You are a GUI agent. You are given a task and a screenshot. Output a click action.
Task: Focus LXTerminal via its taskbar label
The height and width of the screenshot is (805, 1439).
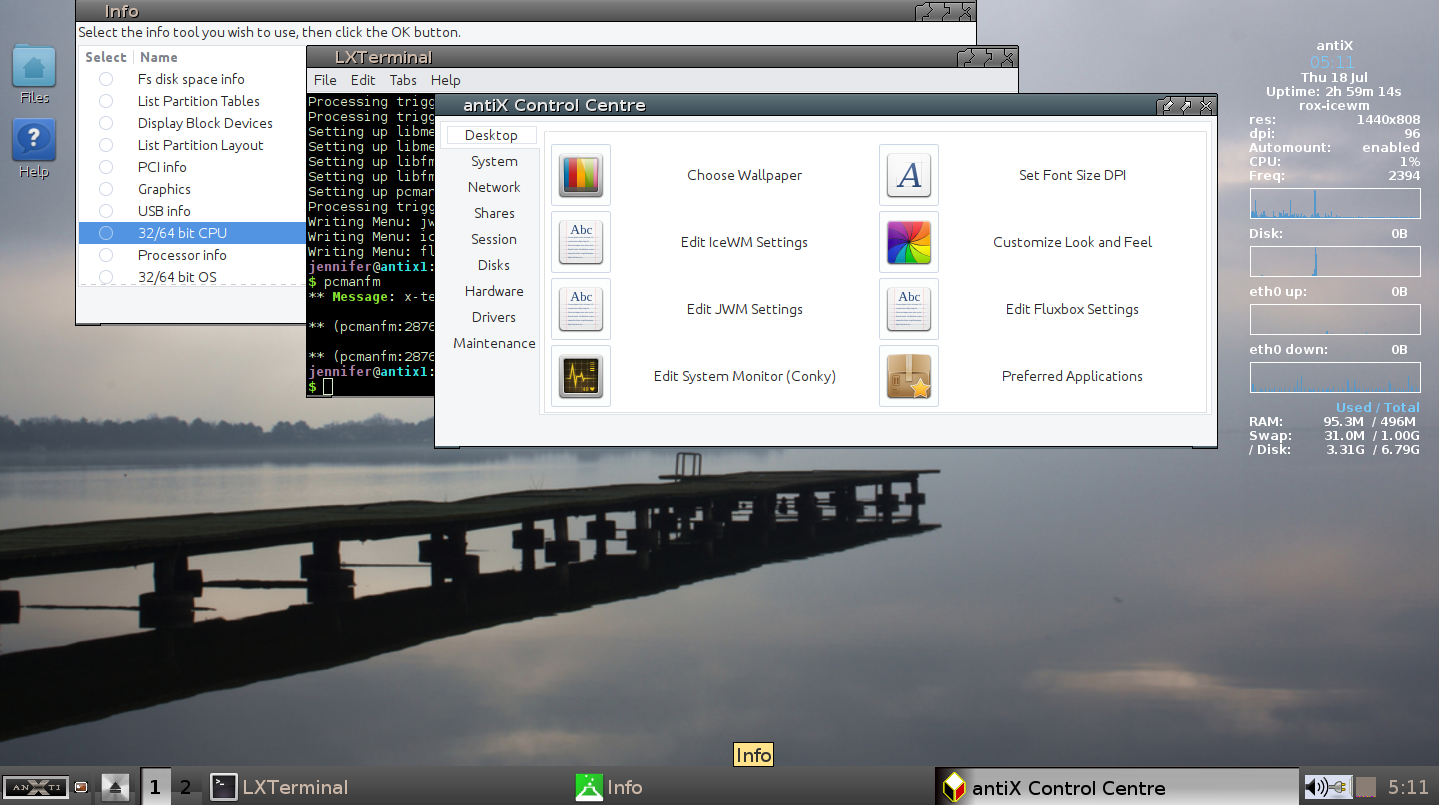tap(295, 788)
